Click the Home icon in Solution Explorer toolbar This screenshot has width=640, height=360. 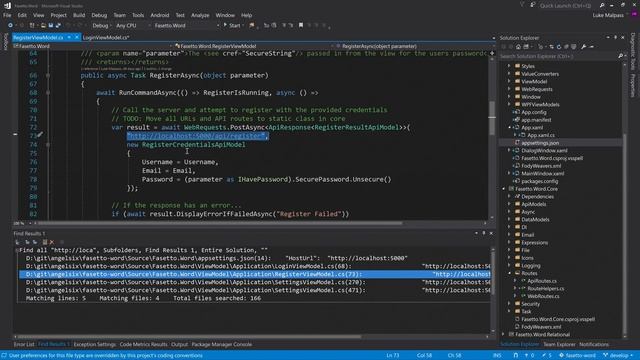point(518,47)
